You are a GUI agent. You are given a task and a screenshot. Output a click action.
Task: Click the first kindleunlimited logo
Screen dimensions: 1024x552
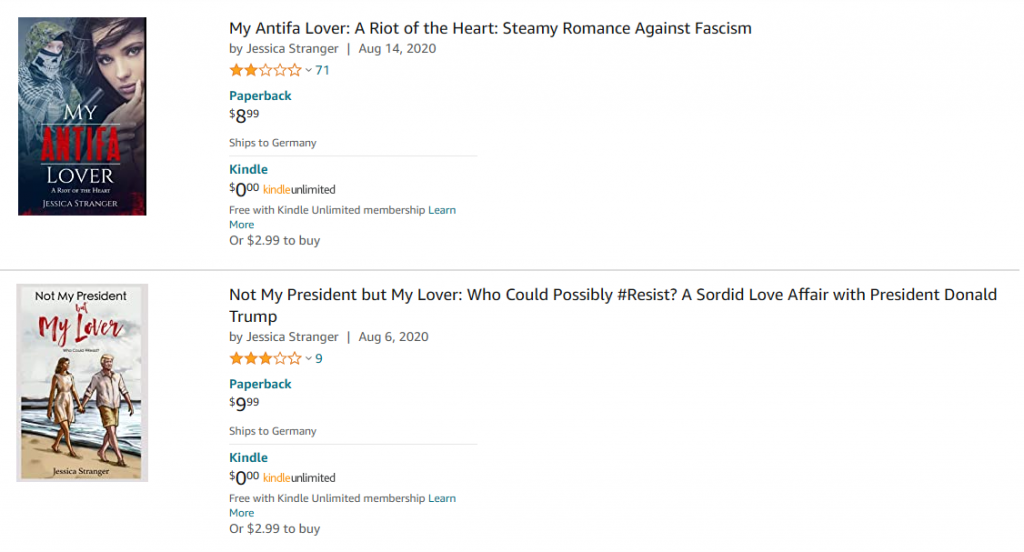(299, 190)
